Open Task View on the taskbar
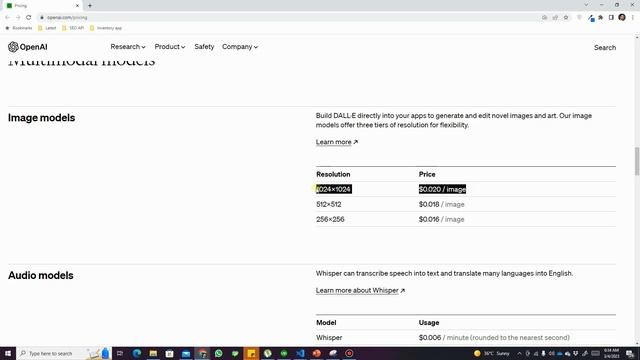 click(x=120, y=353)
